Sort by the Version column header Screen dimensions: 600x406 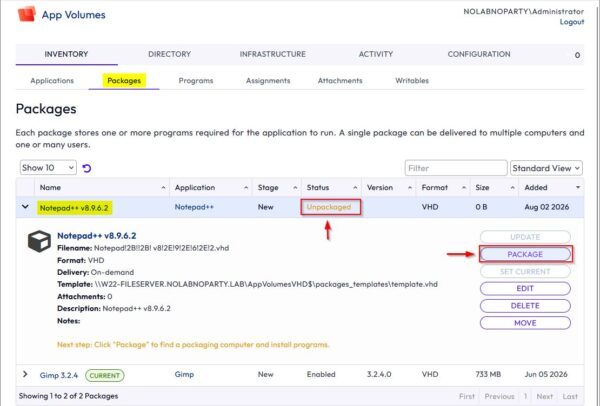click(x=389, y=188)
